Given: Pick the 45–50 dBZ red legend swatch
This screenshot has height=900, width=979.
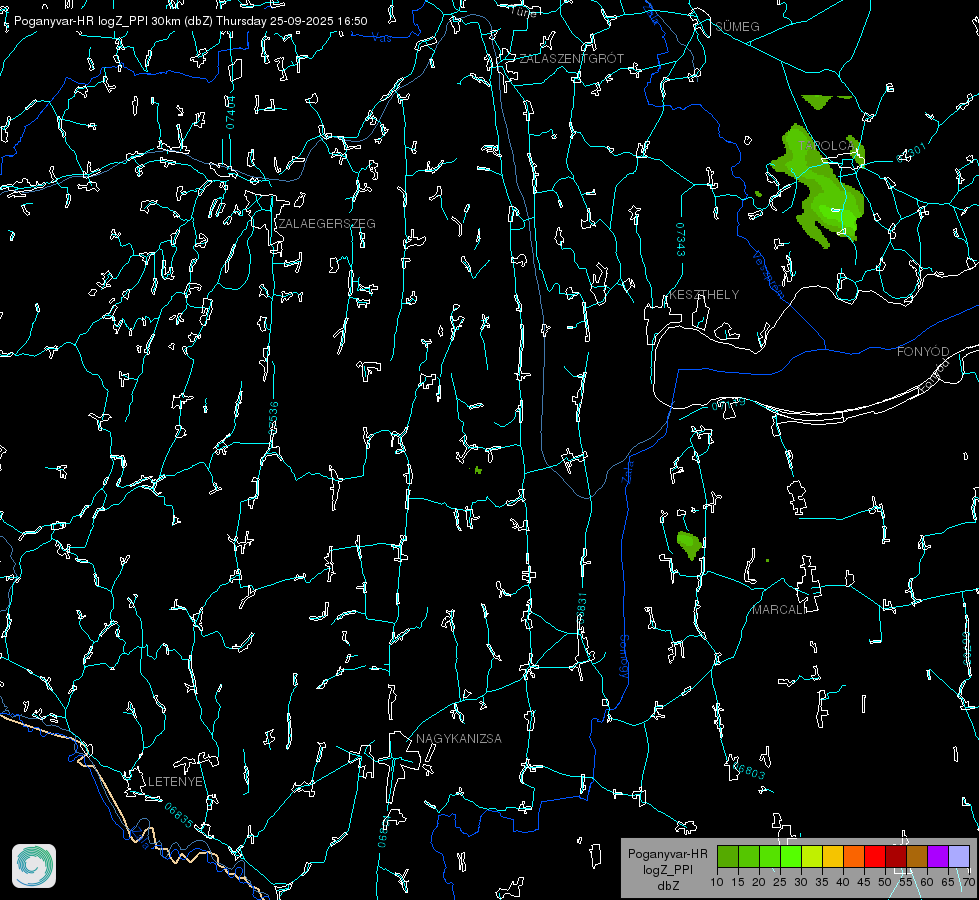Looking at the screenshot, I should tap(875, 856).
